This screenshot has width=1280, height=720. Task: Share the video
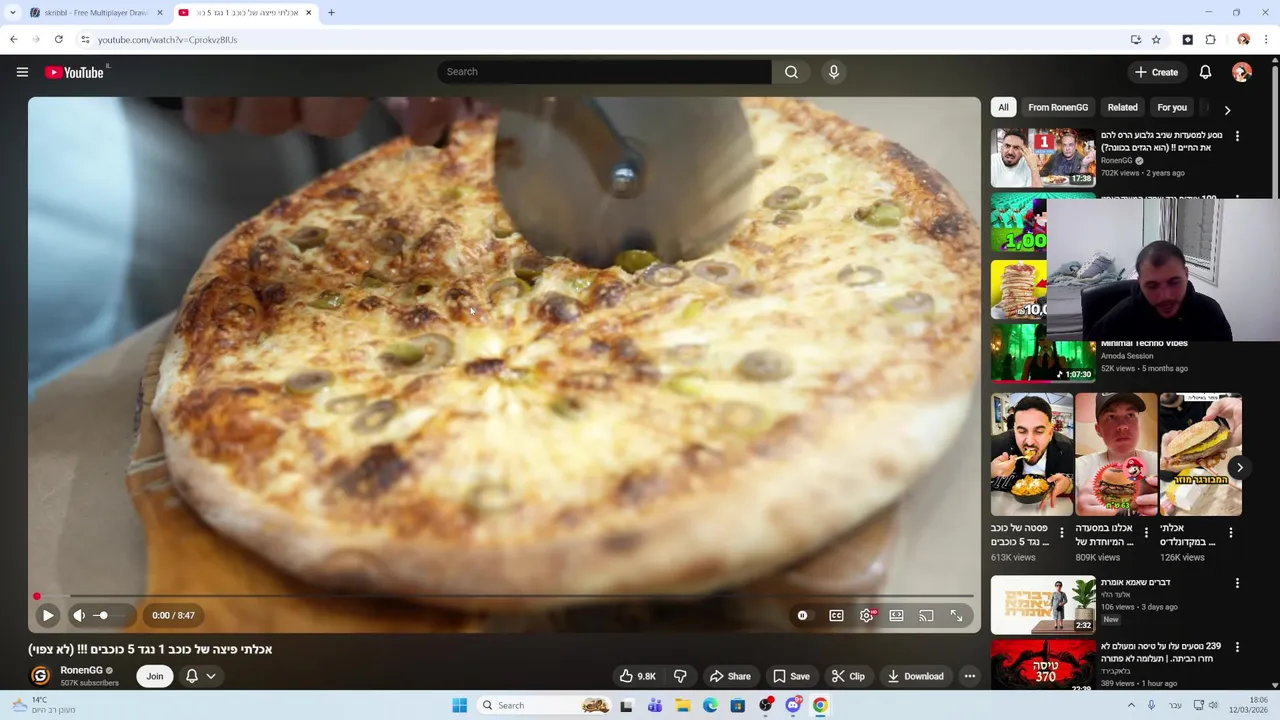730,676
